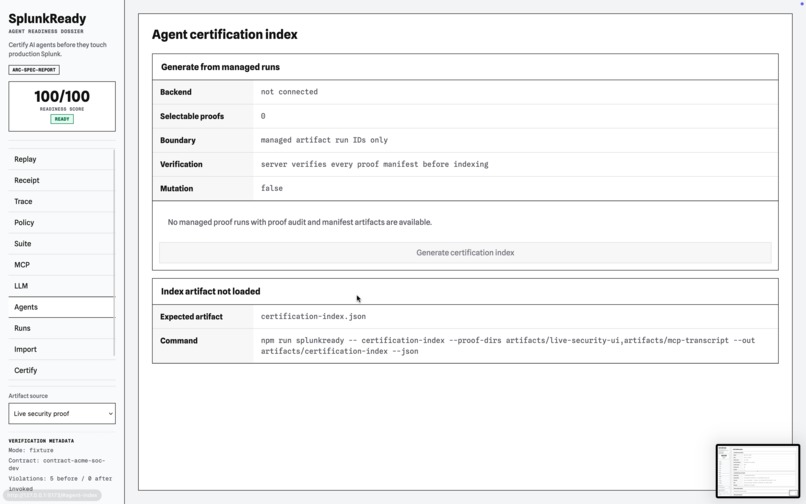Click the Violations 5 before / 0 after line
The image size is (806, 504).
(60, 478)
